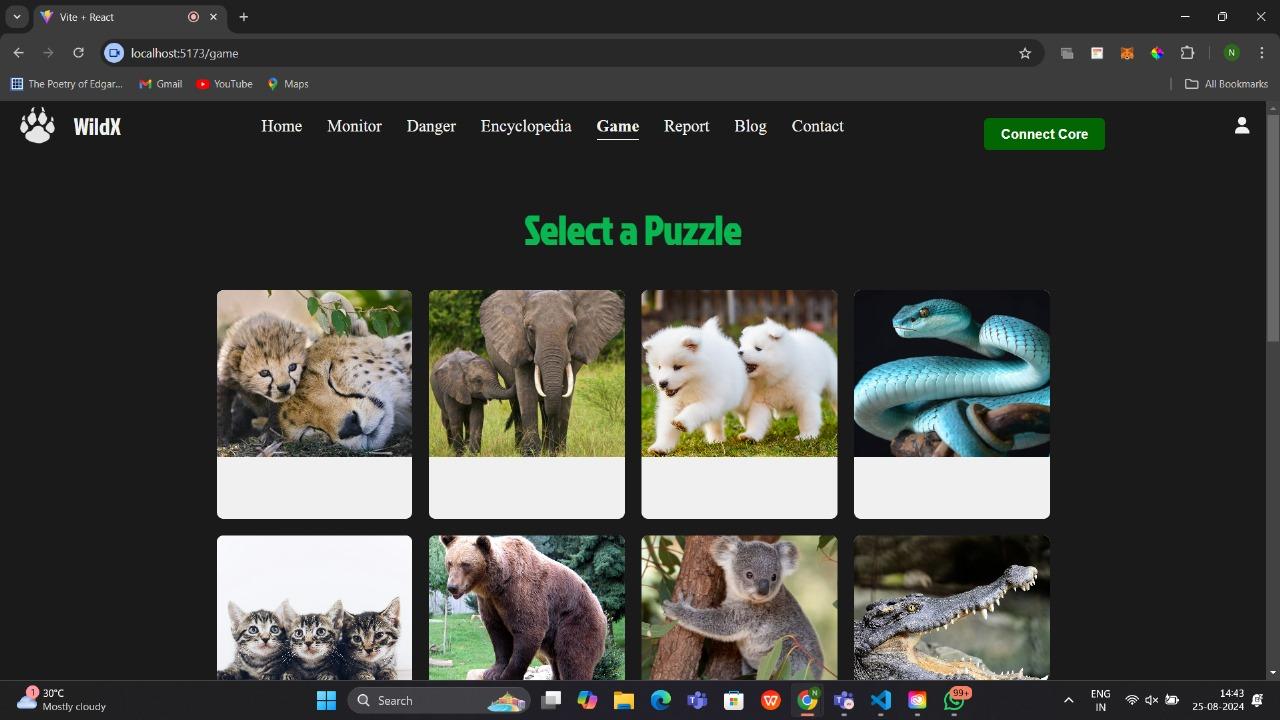Open the Encyclopedia page

[x=526, y=126]
